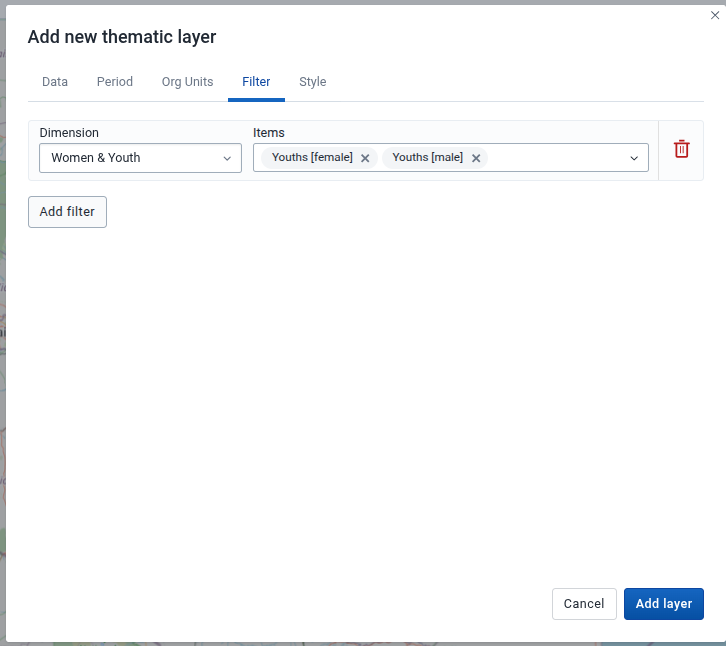The height and width of the screenshot is (646, 726).
Task: Click the Youths [male] chip label
Action: click(x=427, y=158)
